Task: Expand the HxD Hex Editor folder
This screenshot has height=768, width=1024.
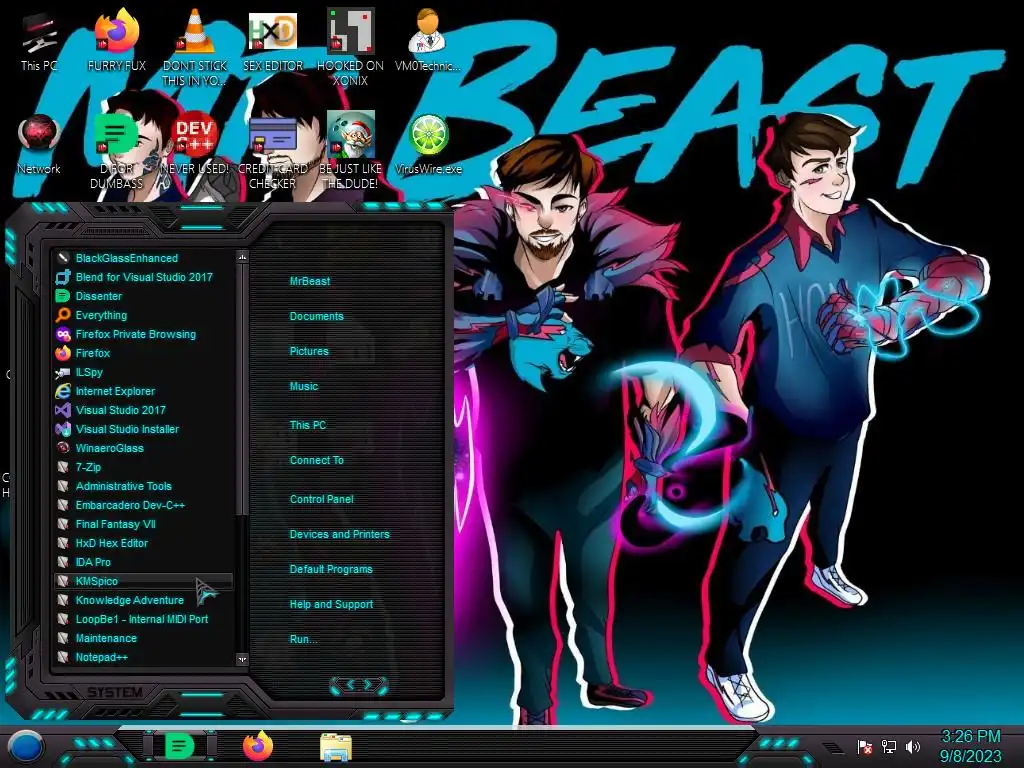Action: pyautogui.click(x=144, y=543)
